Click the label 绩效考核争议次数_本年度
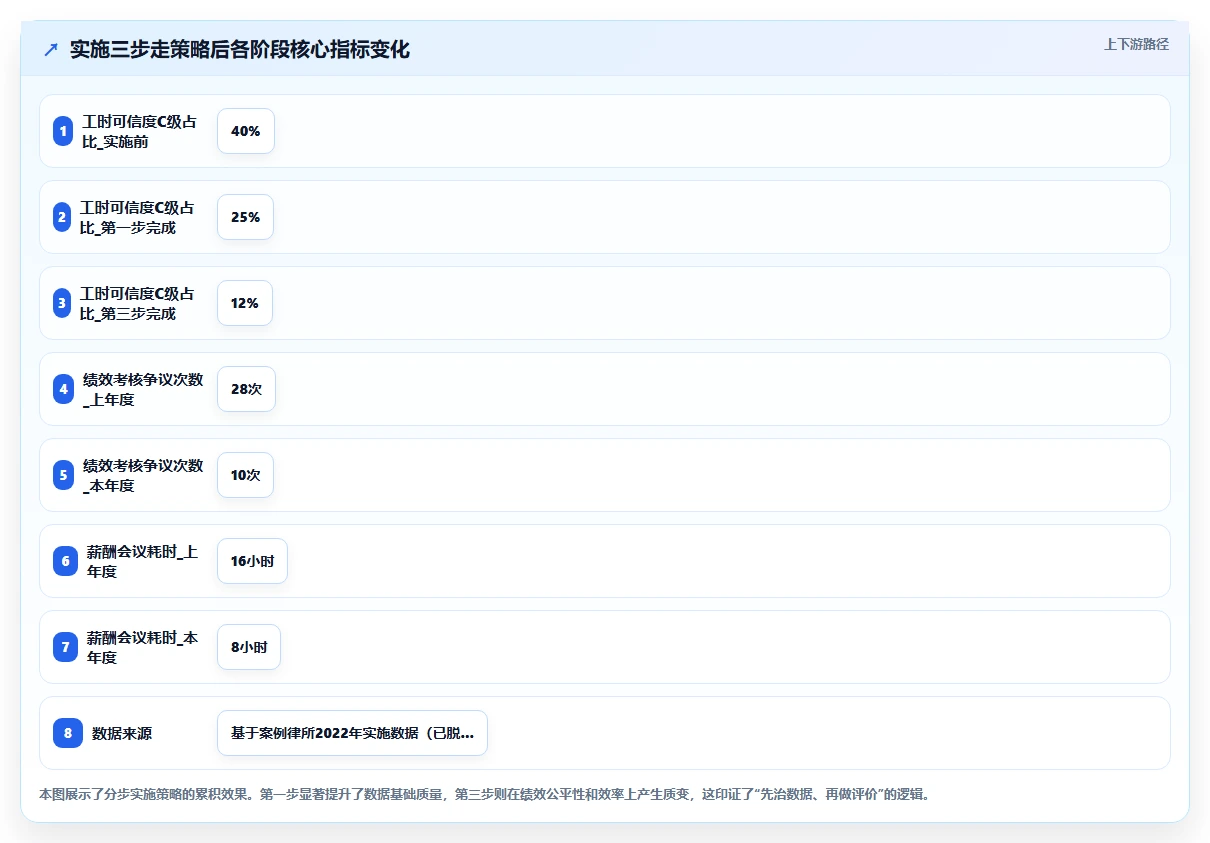Screen dimensions: 1210x843 (x=143, y=475)
